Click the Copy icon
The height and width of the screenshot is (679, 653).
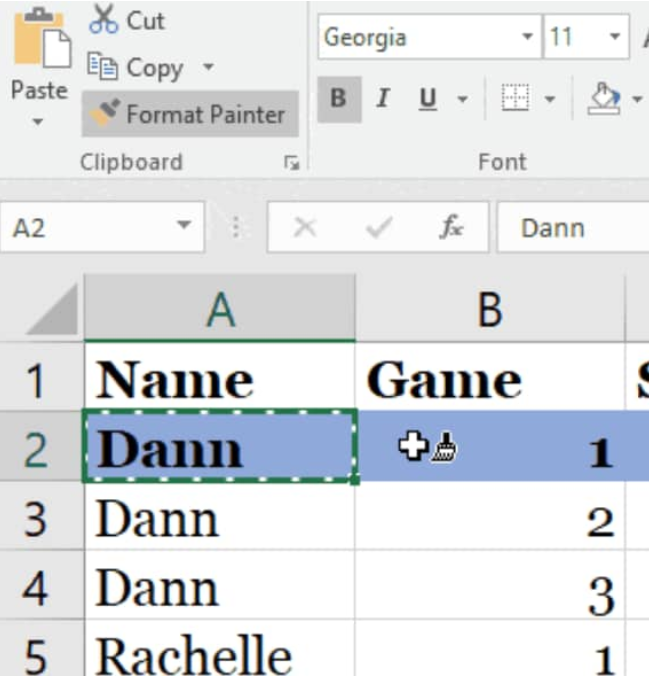tap(102, 66)
